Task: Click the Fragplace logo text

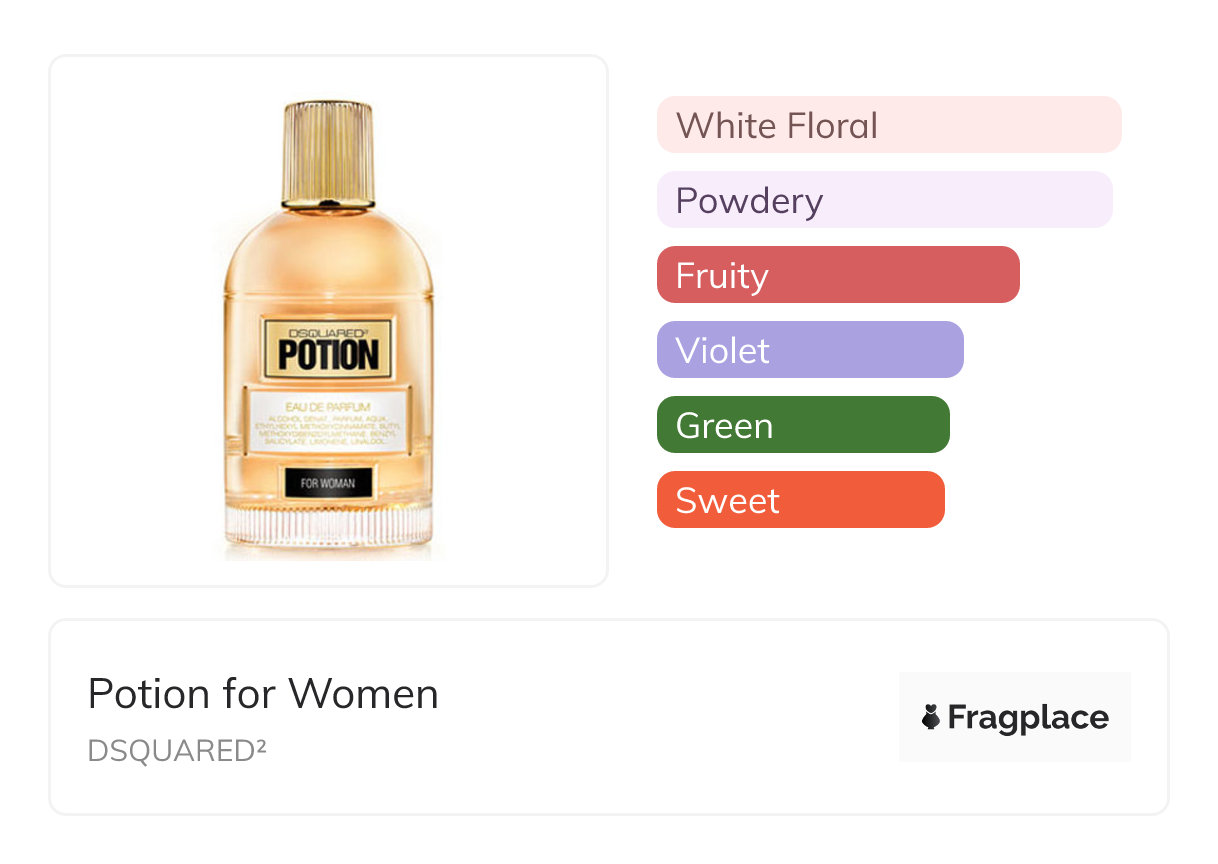Action: 1028,717
